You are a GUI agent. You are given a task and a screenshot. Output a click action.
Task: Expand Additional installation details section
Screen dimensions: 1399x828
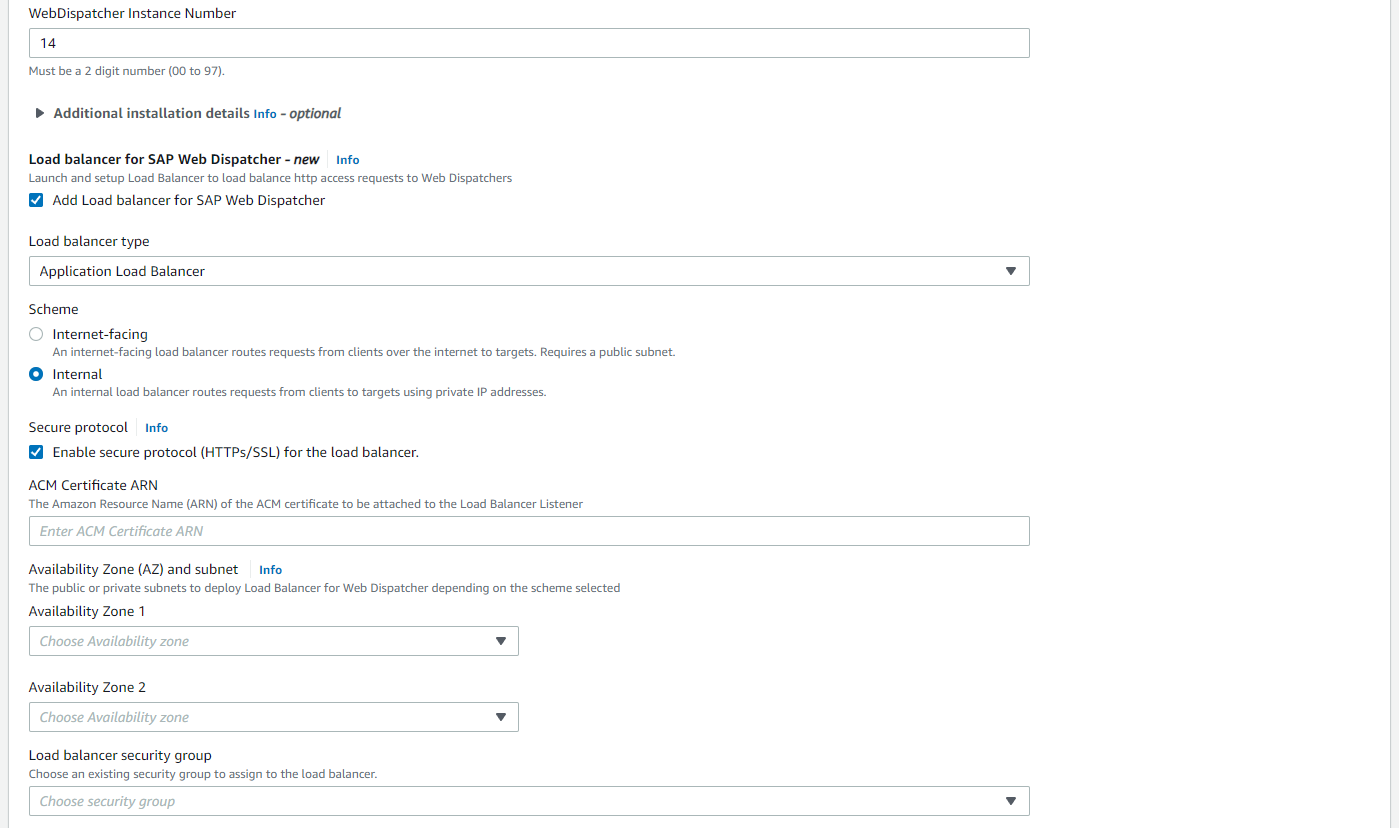pos(152,114)
